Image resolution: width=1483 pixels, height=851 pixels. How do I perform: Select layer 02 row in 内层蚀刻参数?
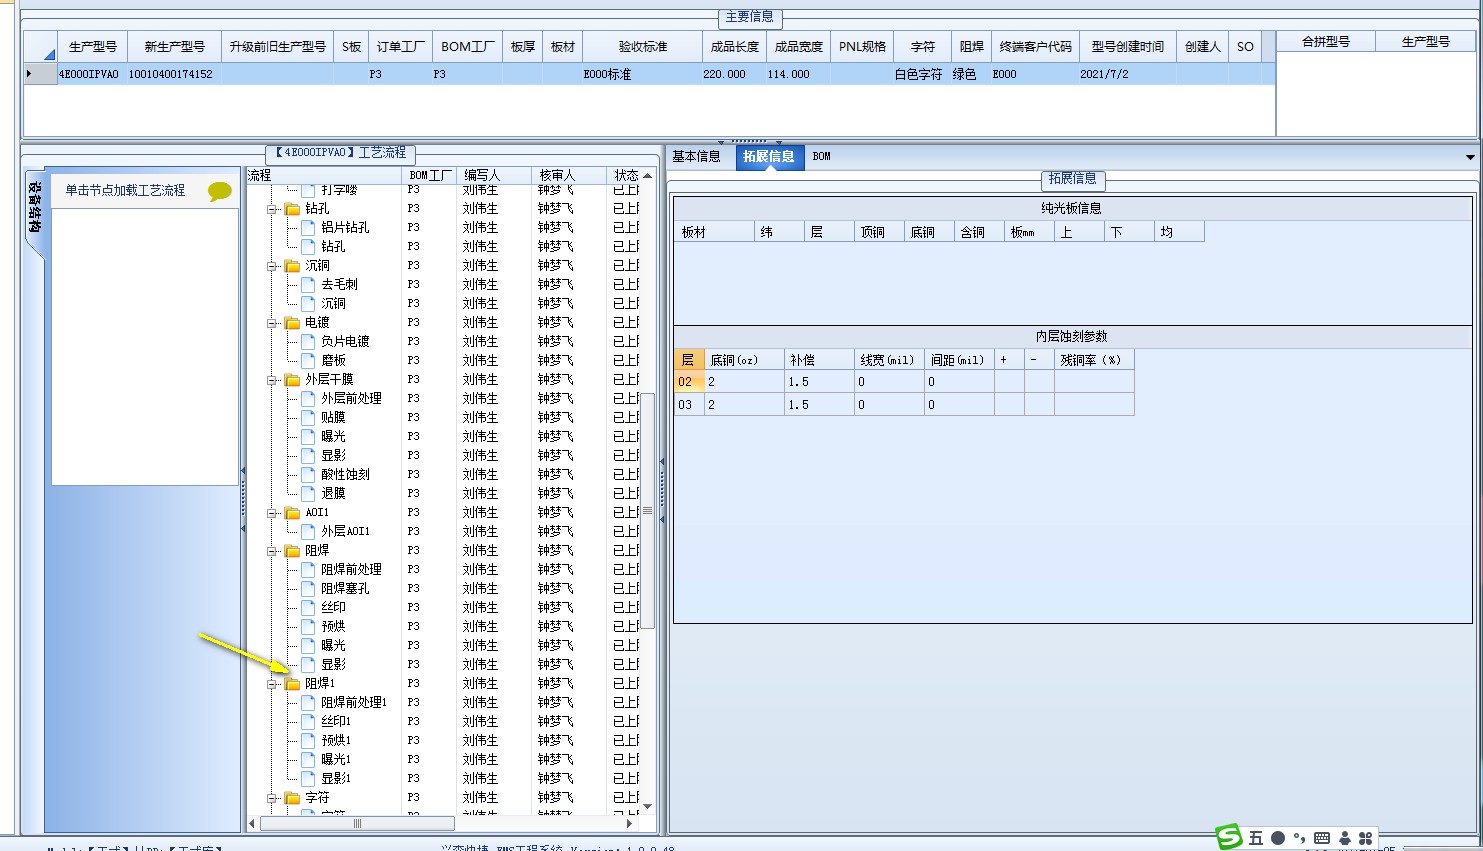[904, 382]
